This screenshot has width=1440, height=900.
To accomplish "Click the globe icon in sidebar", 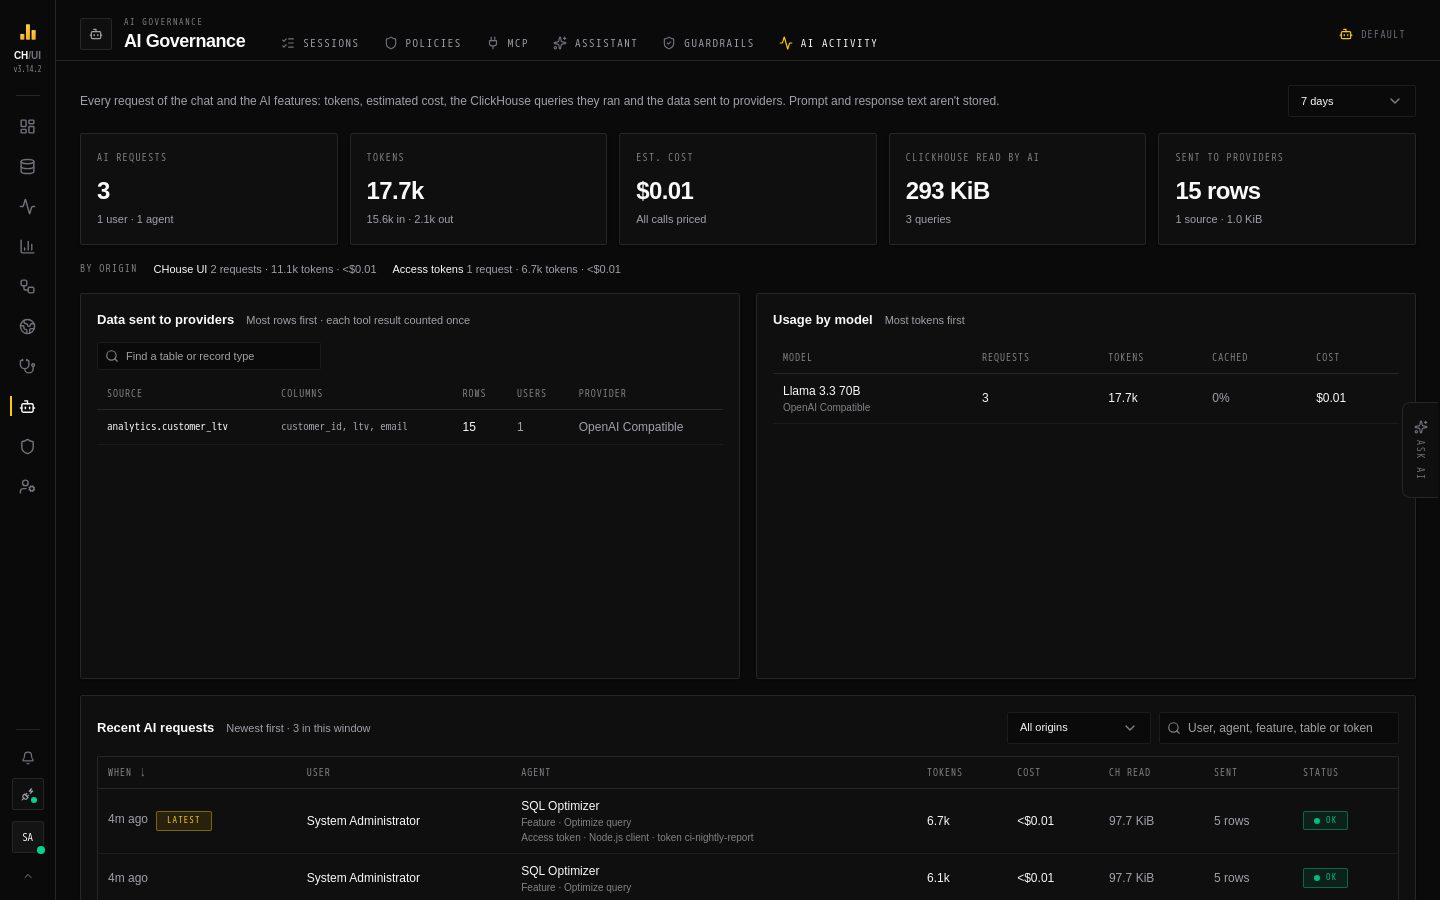I will tap(27, 327).
